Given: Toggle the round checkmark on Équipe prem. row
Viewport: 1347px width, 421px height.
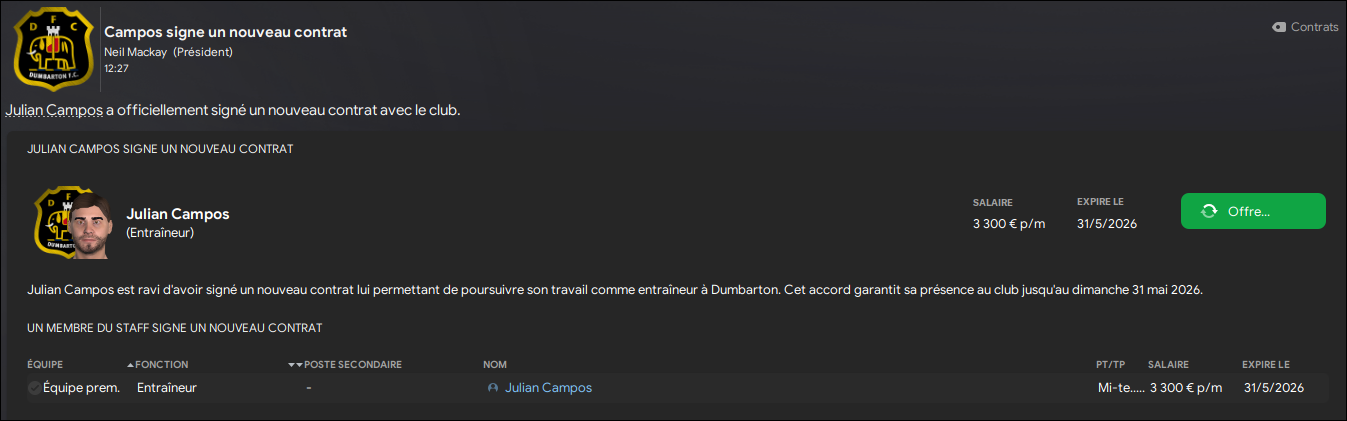Looking at the screenshot, I should pyautogui.click(x=35, y=388).
